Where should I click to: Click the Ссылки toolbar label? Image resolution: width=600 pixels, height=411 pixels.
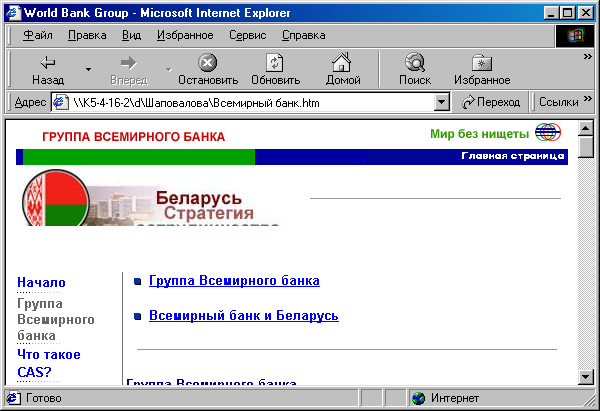(559, 102)
